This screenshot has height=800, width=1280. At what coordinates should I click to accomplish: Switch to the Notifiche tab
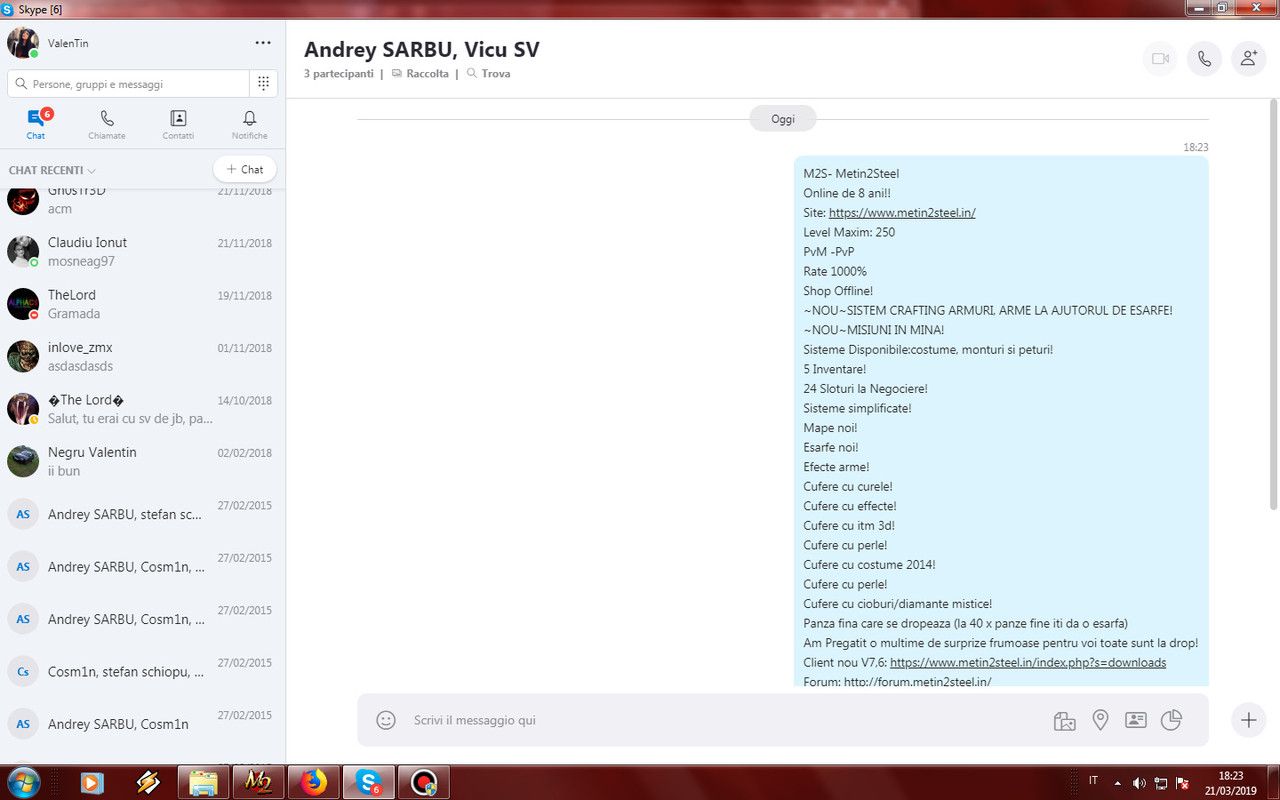(x=250, y=125)
